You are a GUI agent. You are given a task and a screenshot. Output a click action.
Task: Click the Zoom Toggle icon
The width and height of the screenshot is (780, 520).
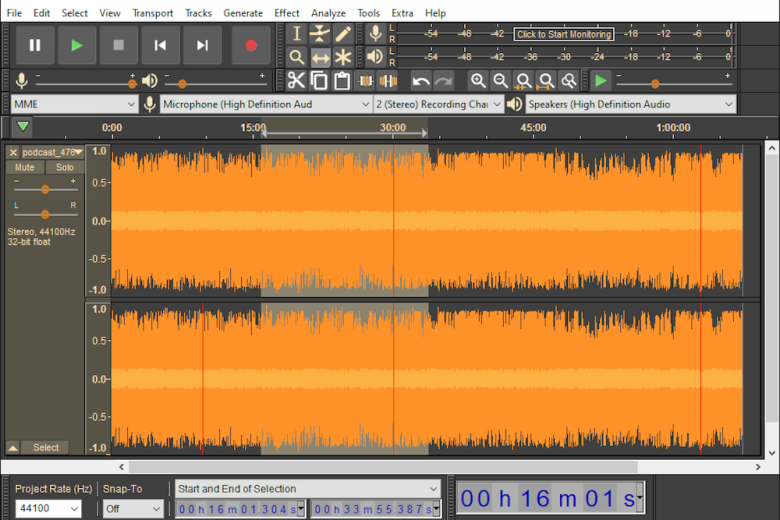tap(569, 81)
